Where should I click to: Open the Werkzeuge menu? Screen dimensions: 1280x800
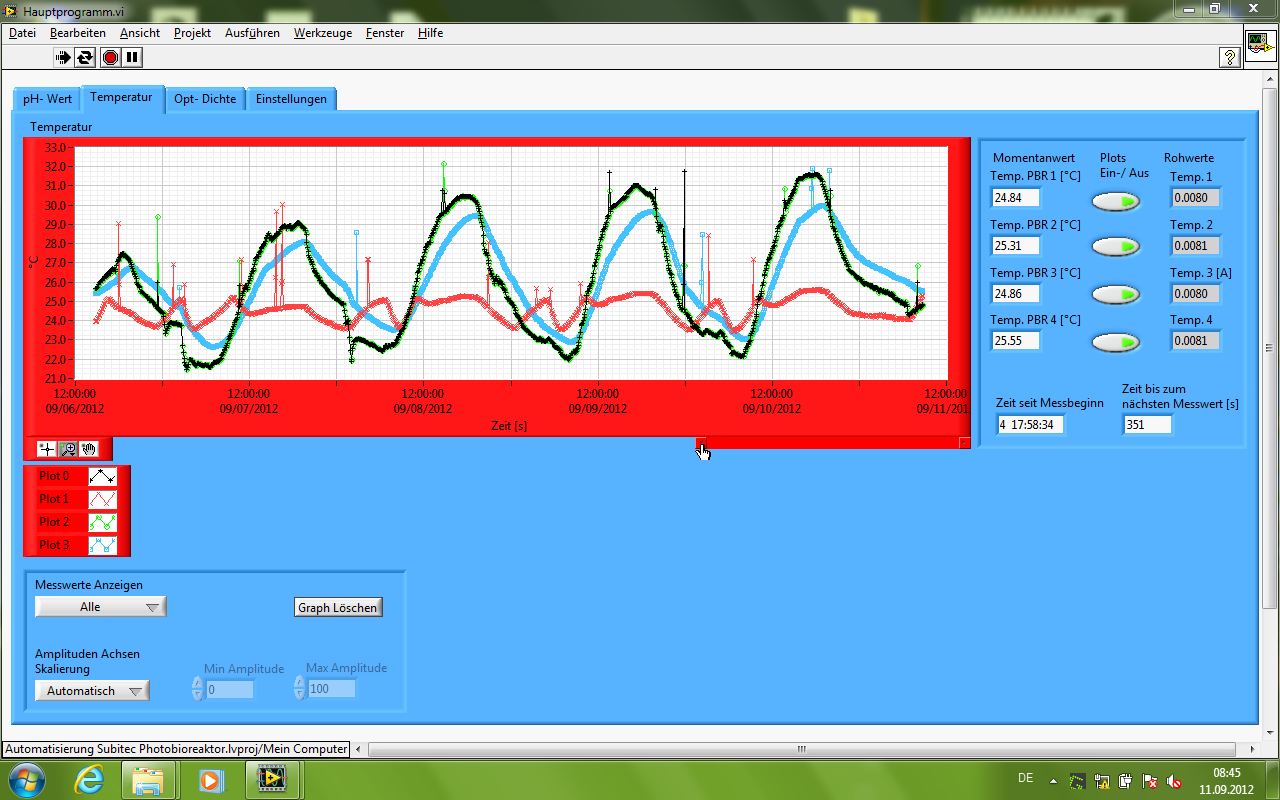point(323,33)
